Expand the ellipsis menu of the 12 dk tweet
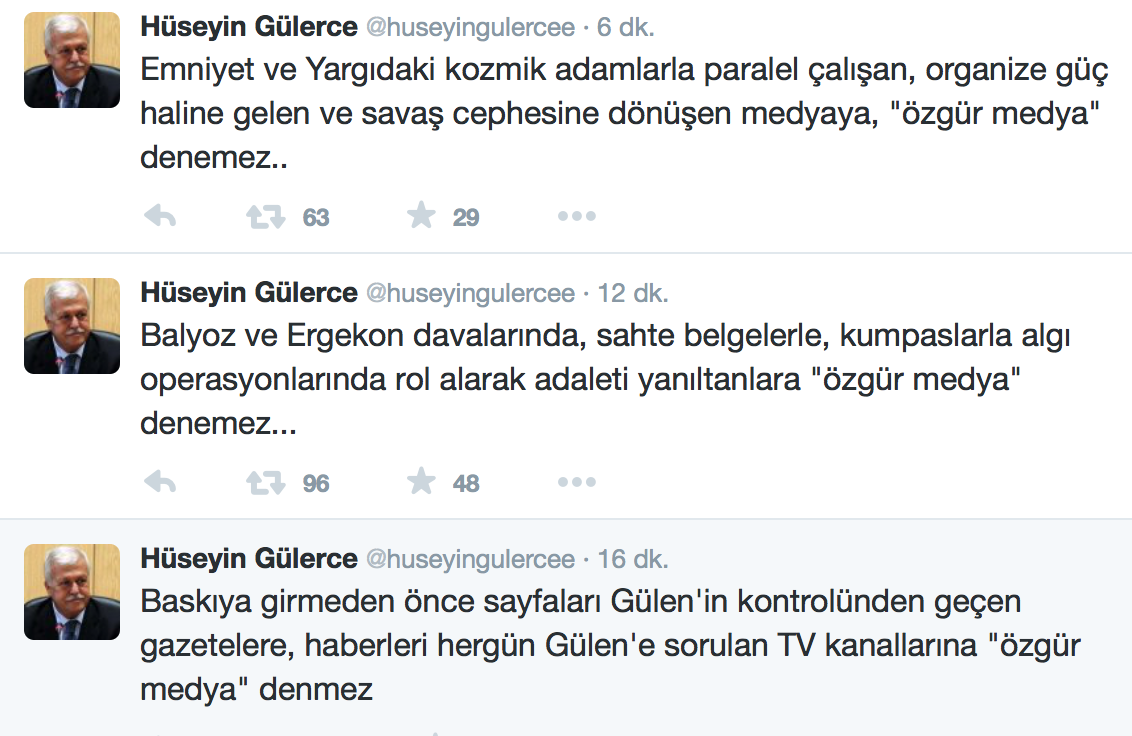 (577, 481)
